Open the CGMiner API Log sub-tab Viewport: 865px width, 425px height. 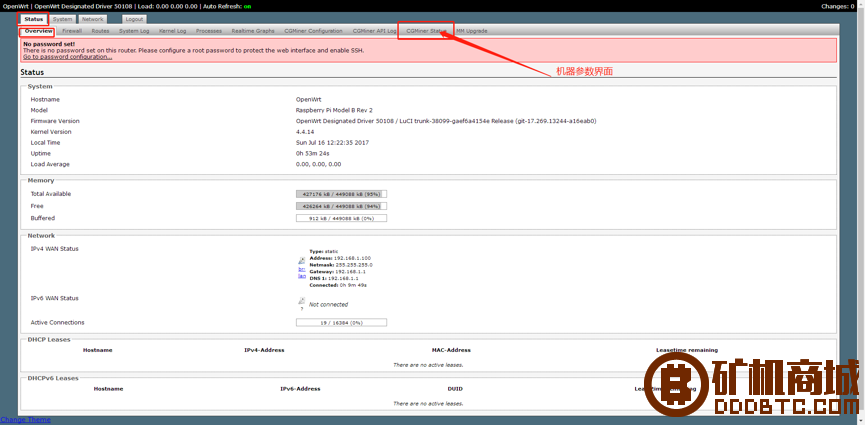375,31
